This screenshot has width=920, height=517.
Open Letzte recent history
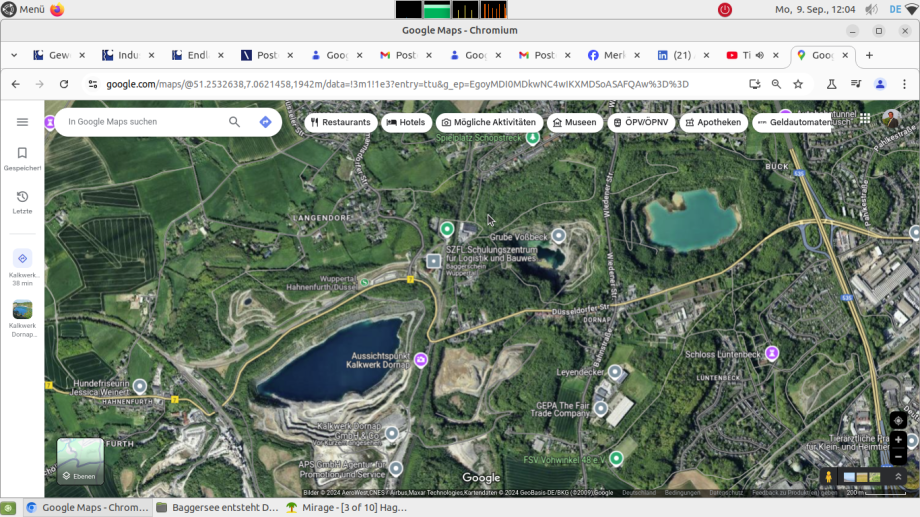click(22, 202)
